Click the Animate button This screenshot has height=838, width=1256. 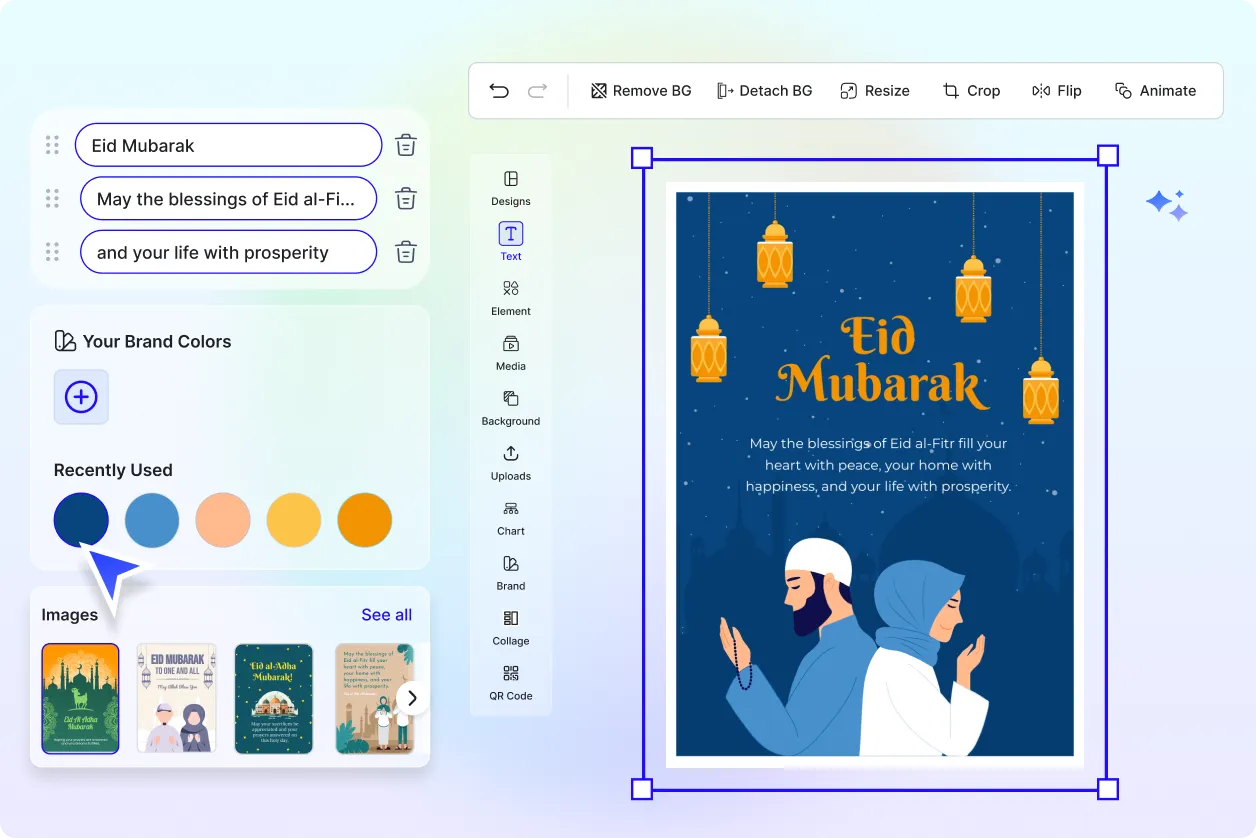[x=1156, y=90]
